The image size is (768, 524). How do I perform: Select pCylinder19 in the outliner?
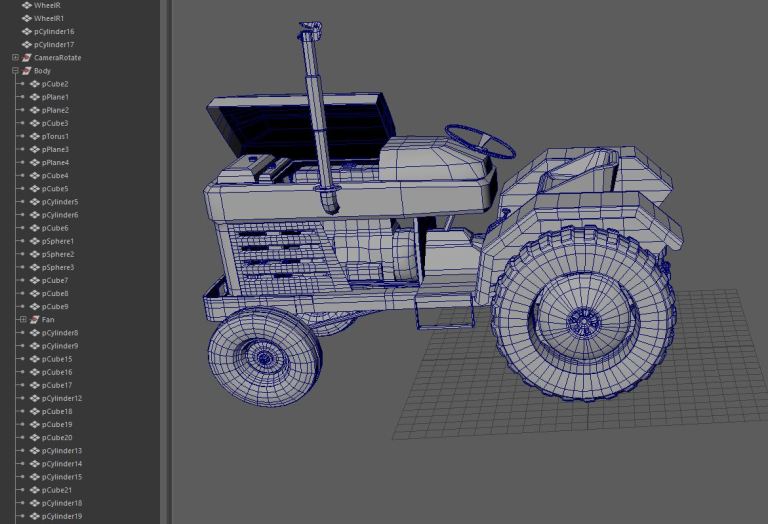pos(62,516)
